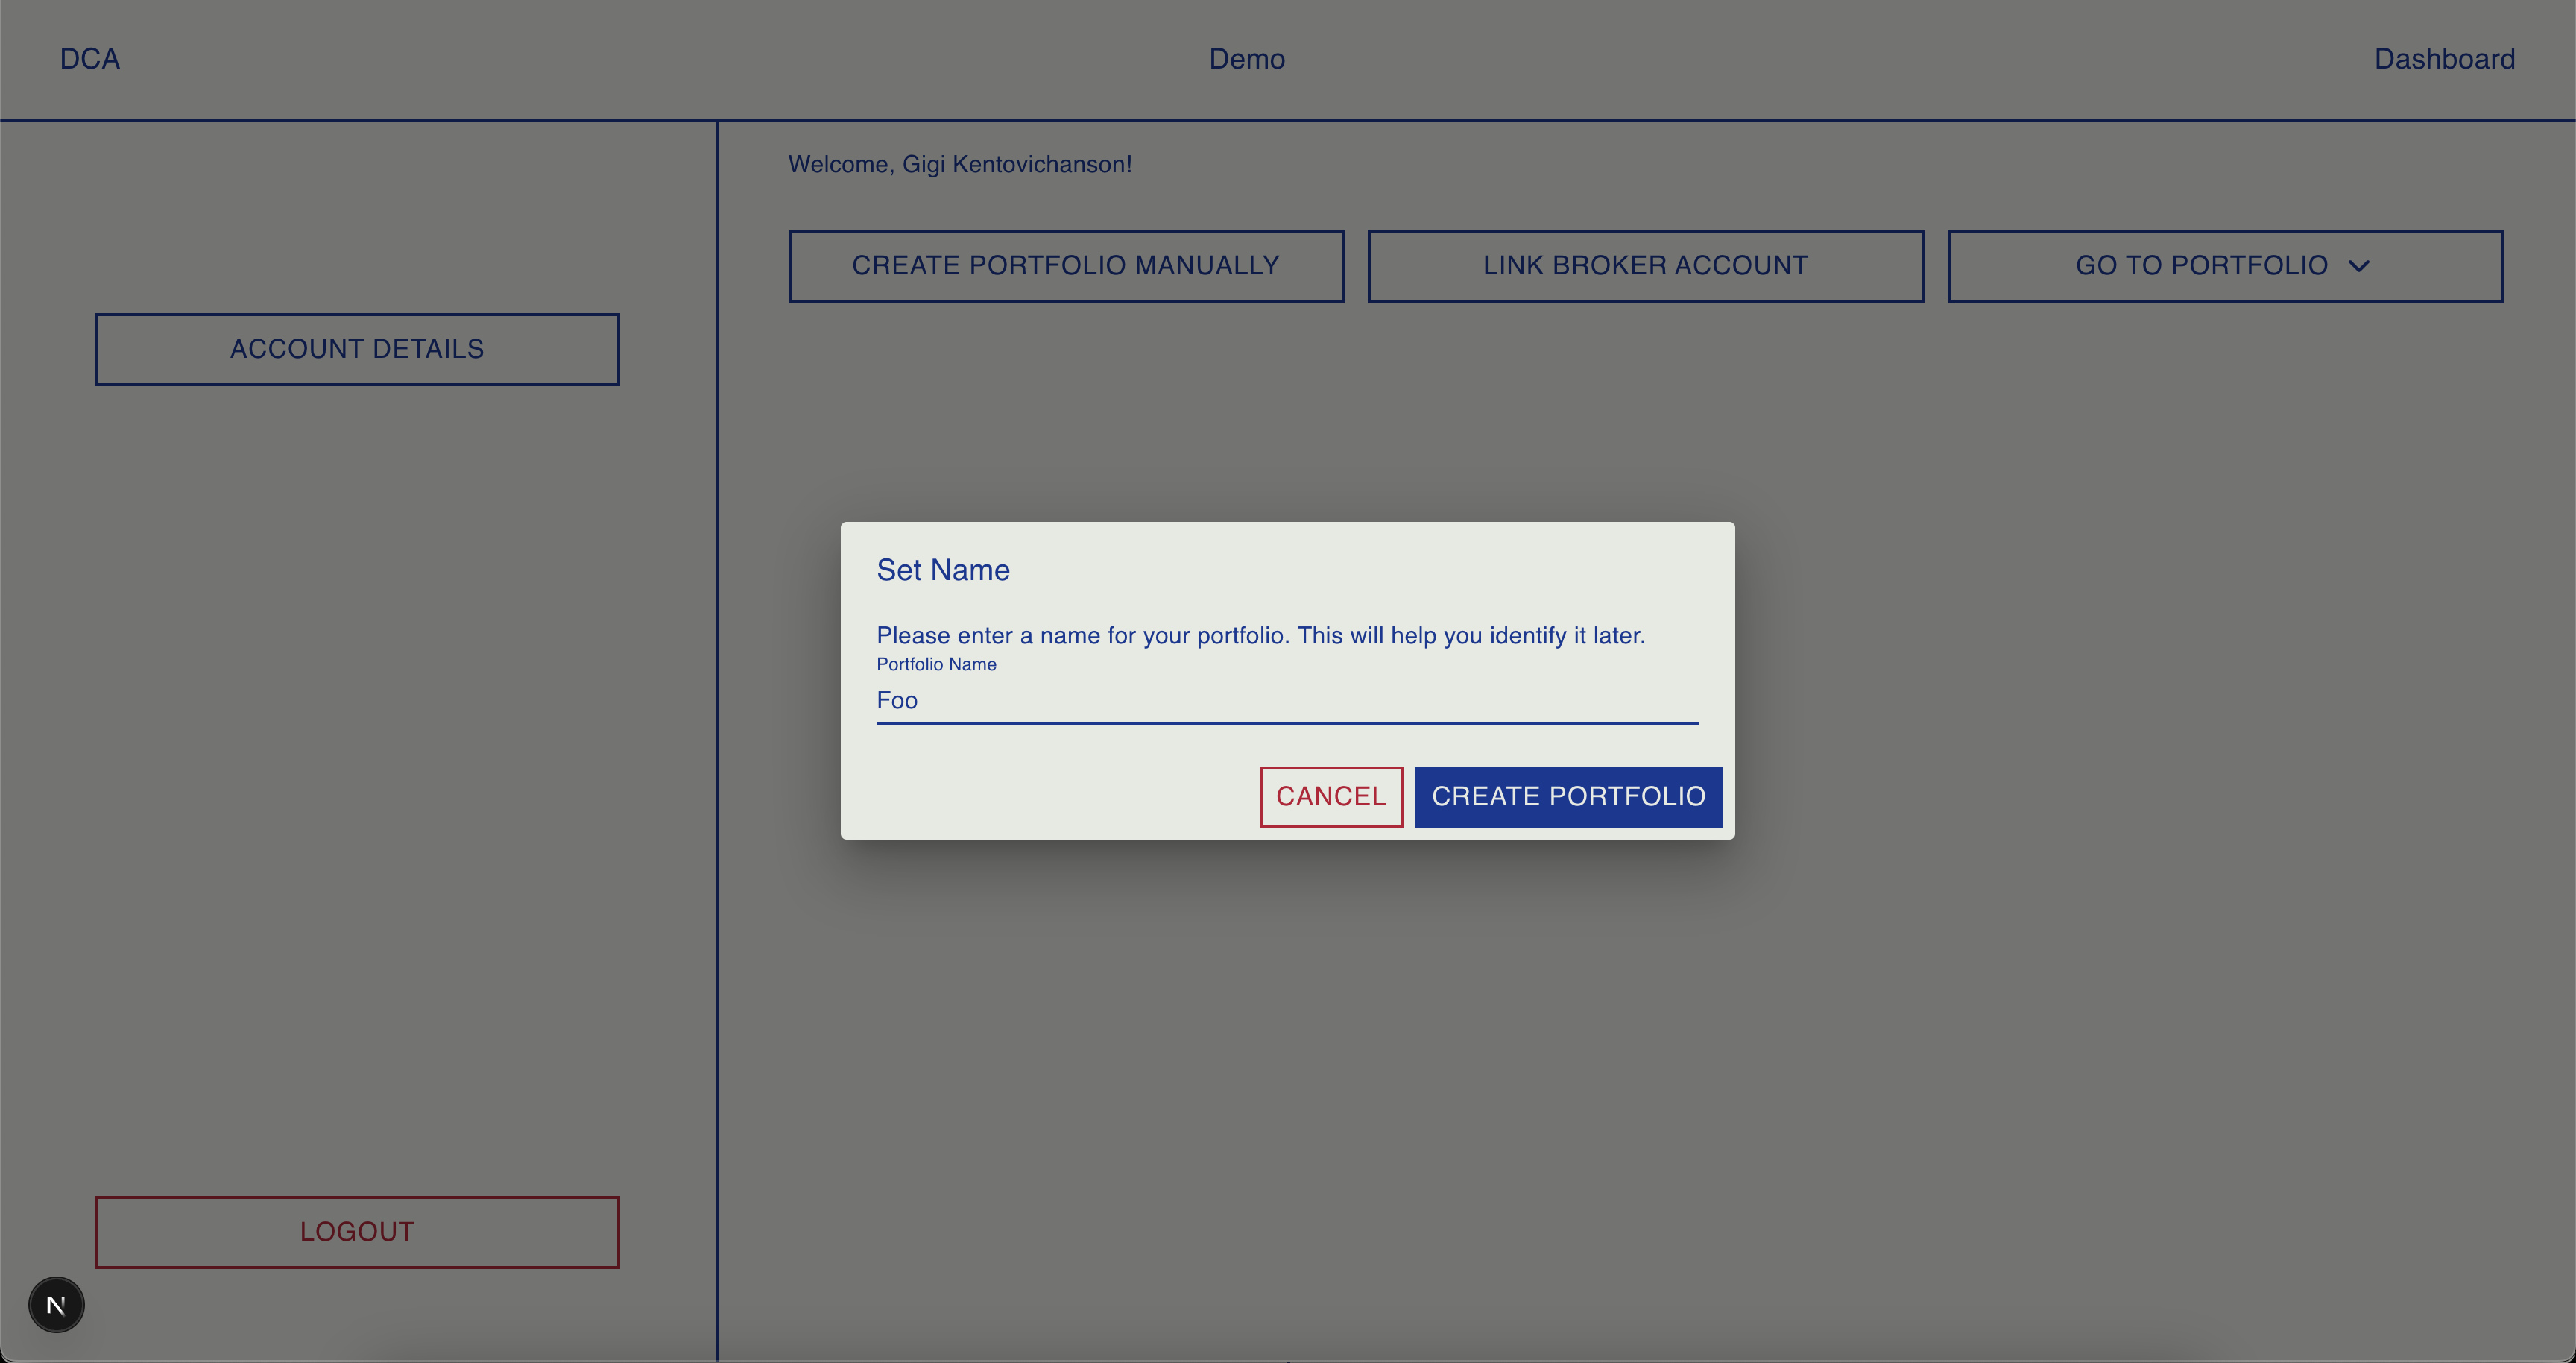The height and width of the screenshot is (1363, 2576).
Task: Focus the Portfolio Name input field
Action: (x=1286, y=700)
